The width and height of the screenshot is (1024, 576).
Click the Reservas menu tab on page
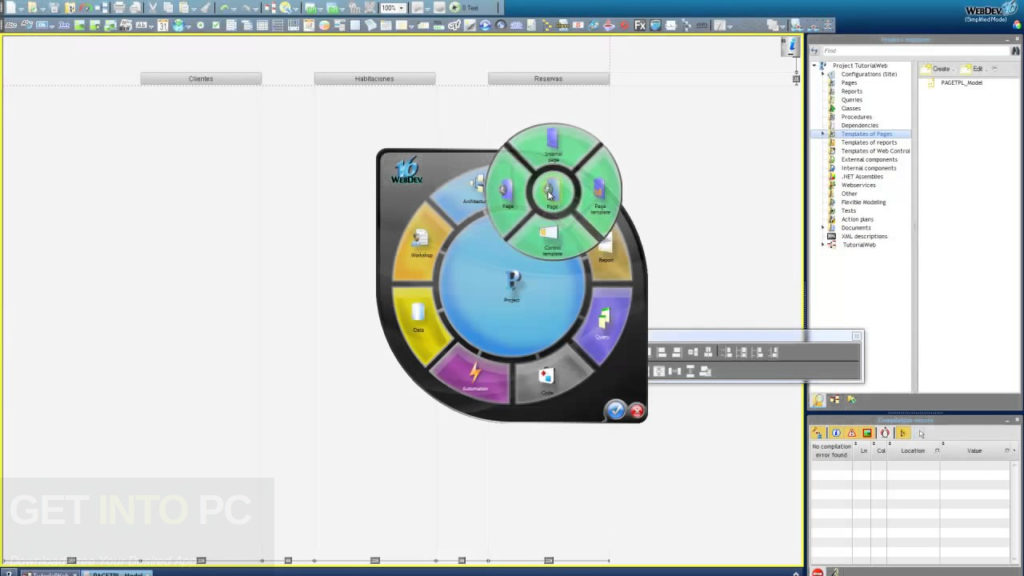pyautogui.click(x=548, y=78)
